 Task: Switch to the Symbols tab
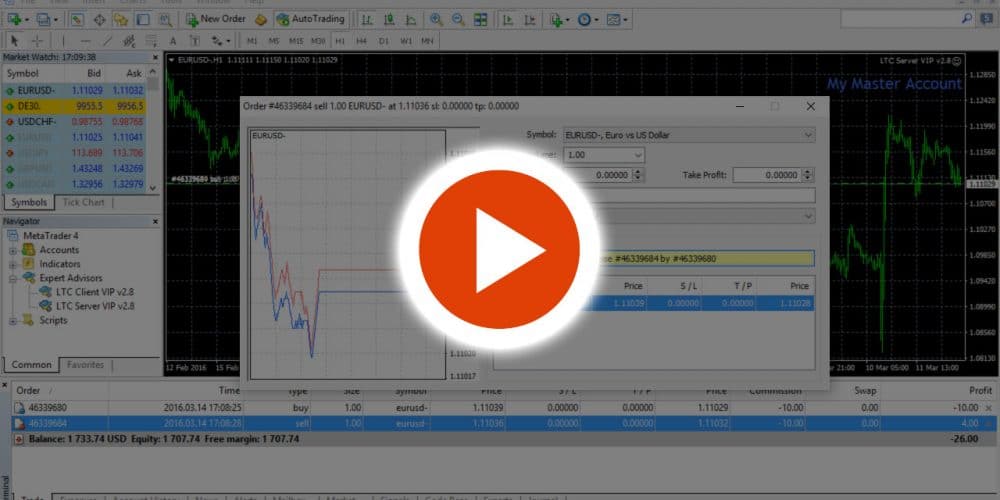coord(29,203)
